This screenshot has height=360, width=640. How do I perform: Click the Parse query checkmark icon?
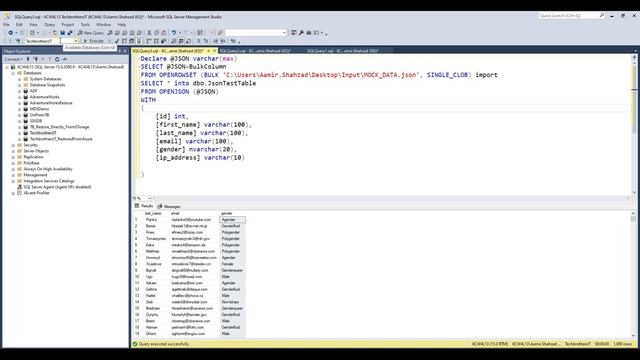point(117,41)
